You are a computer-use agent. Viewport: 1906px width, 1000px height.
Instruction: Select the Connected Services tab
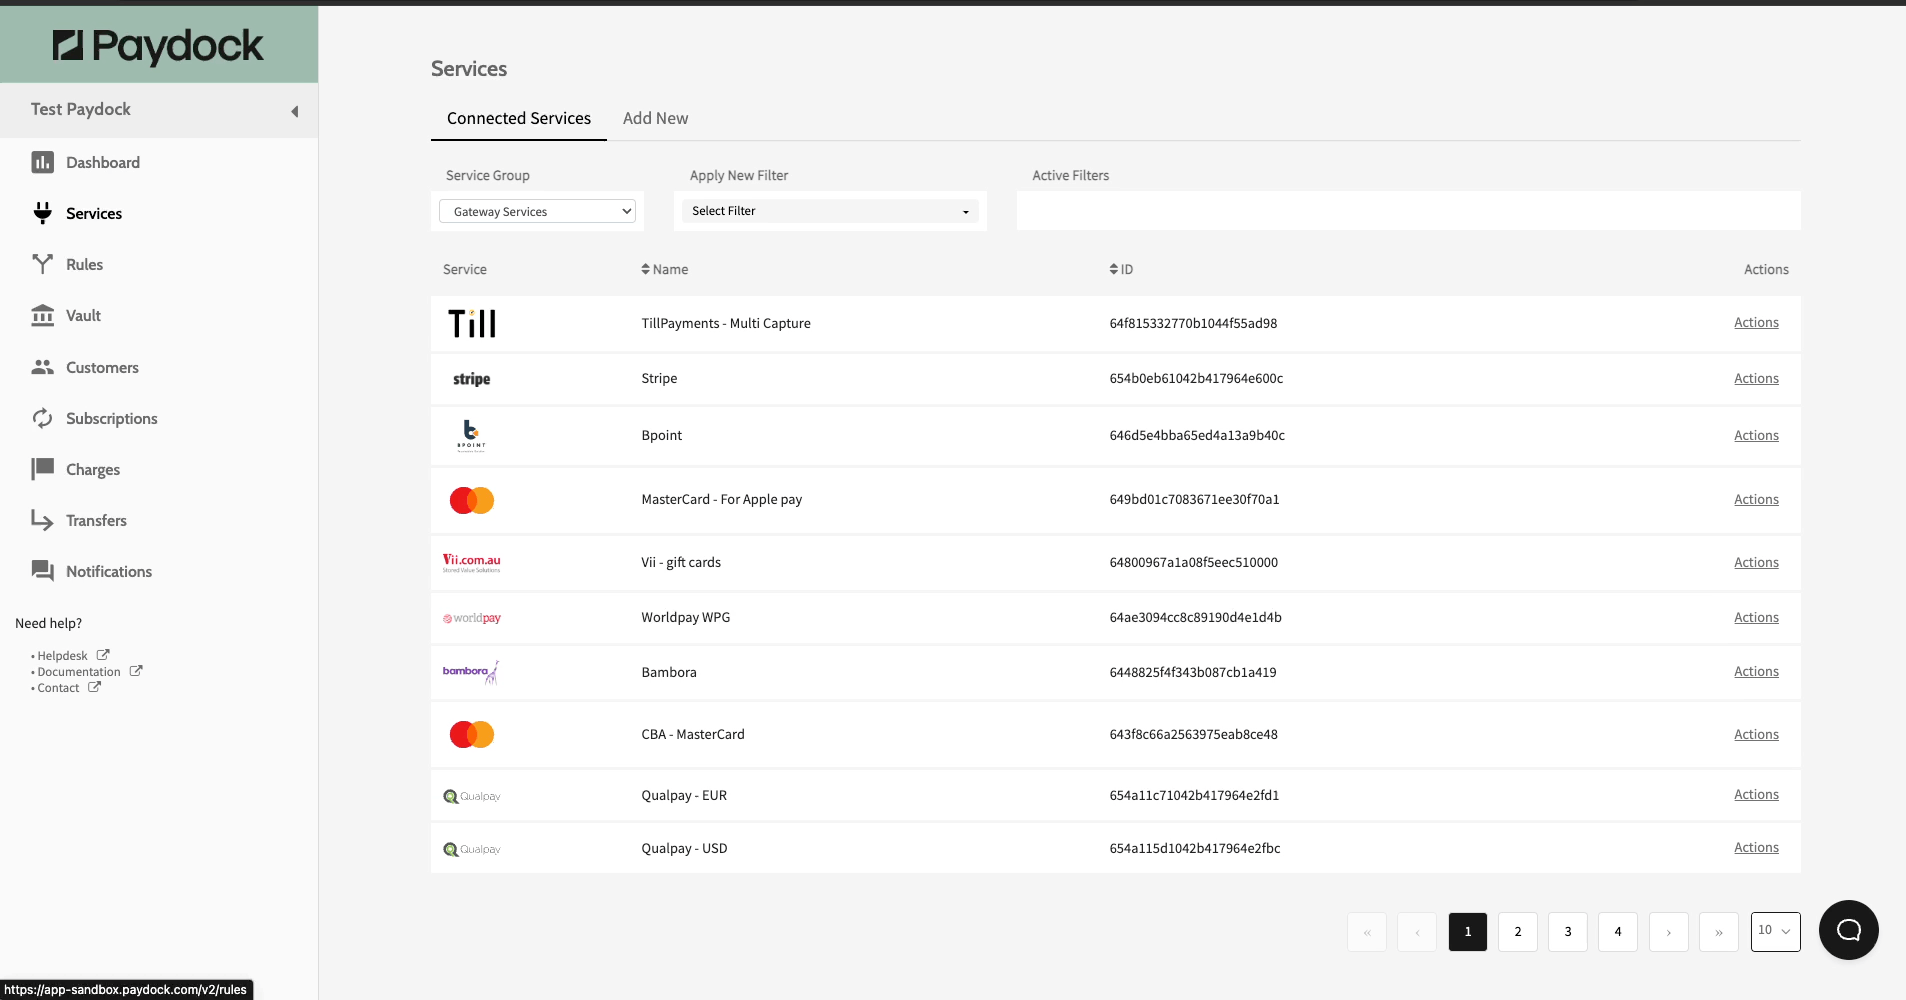[518, 118]
